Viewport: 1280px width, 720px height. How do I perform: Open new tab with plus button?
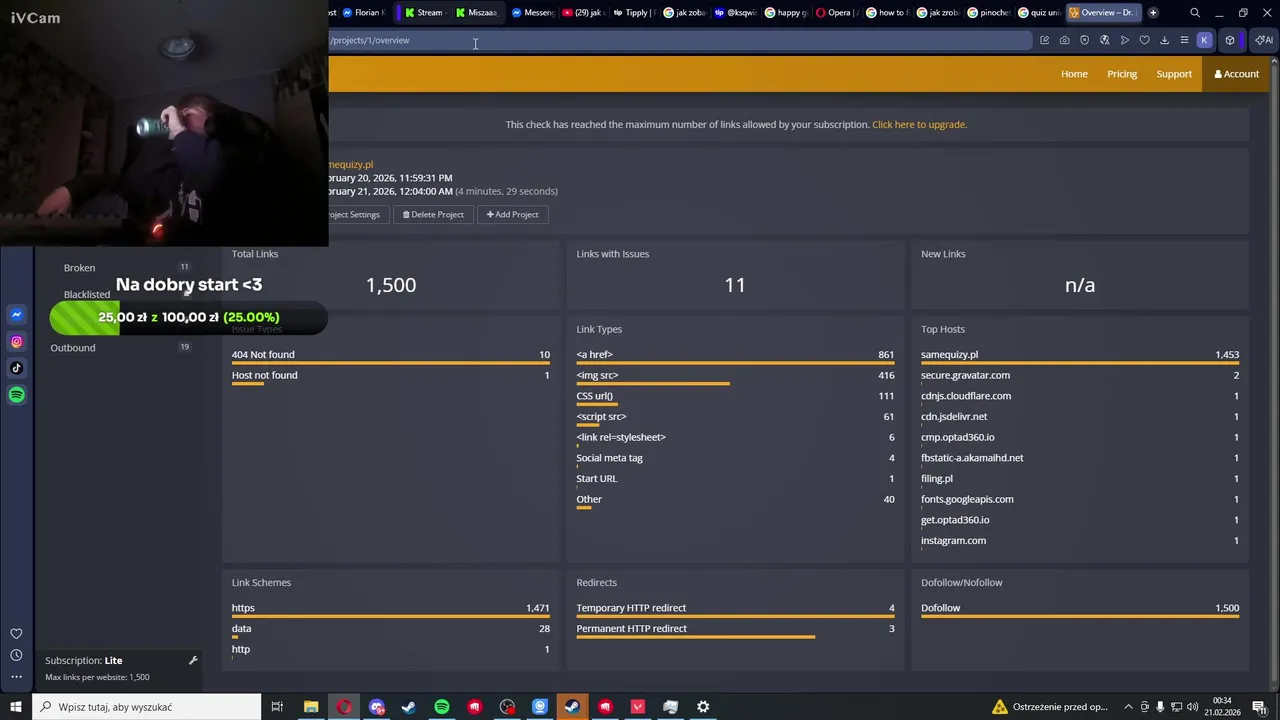1153,13
